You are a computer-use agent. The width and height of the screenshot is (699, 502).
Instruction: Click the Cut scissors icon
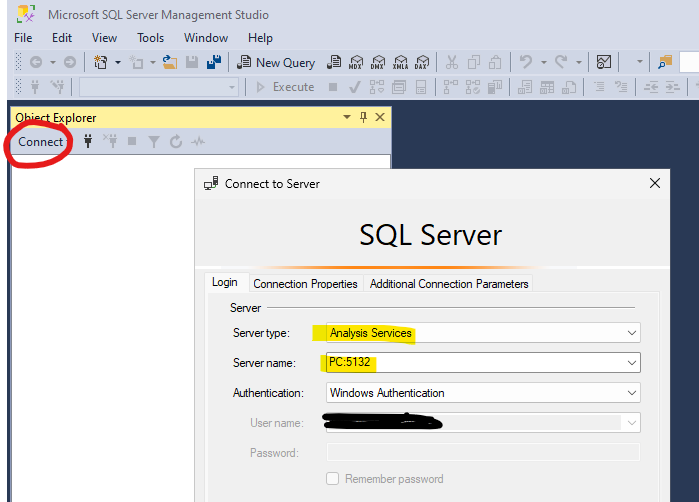pos(452,62)
